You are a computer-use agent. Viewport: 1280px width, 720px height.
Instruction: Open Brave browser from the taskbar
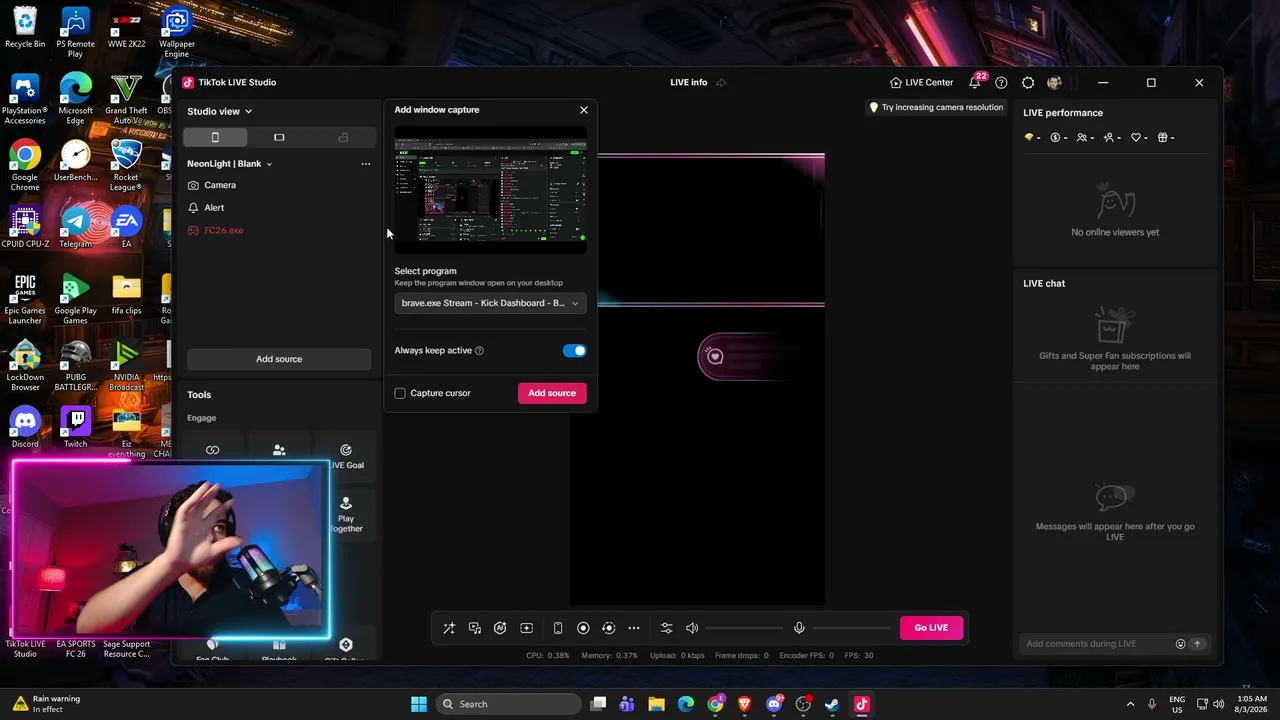pos(744,704)
